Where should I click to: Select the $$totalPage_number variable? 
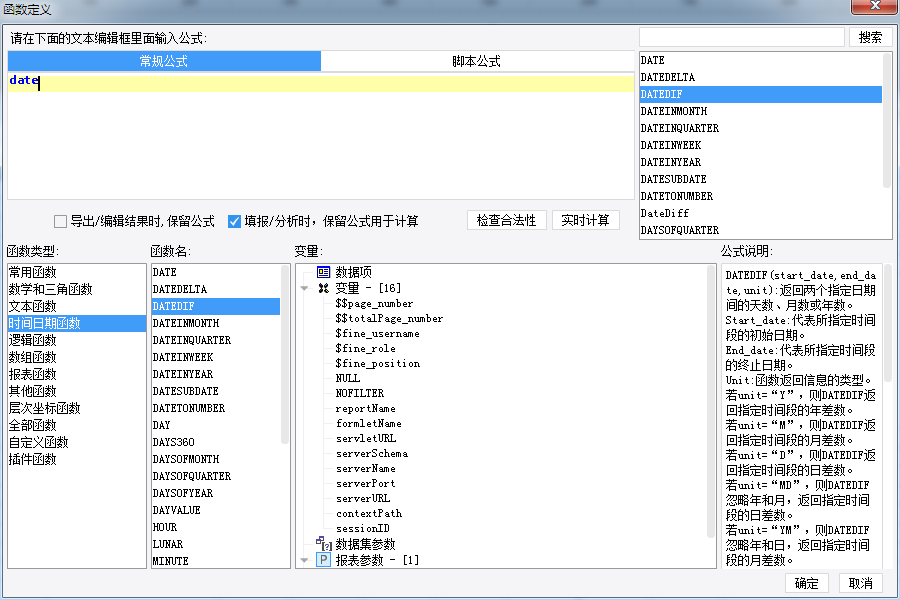(x=389, y=319)
